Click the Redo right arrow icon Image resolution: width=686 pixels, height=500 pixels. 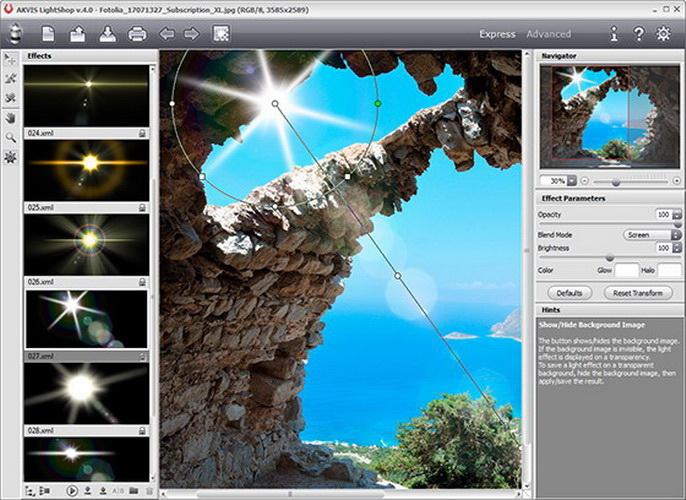pyautogui.click(x=192, y=34)
